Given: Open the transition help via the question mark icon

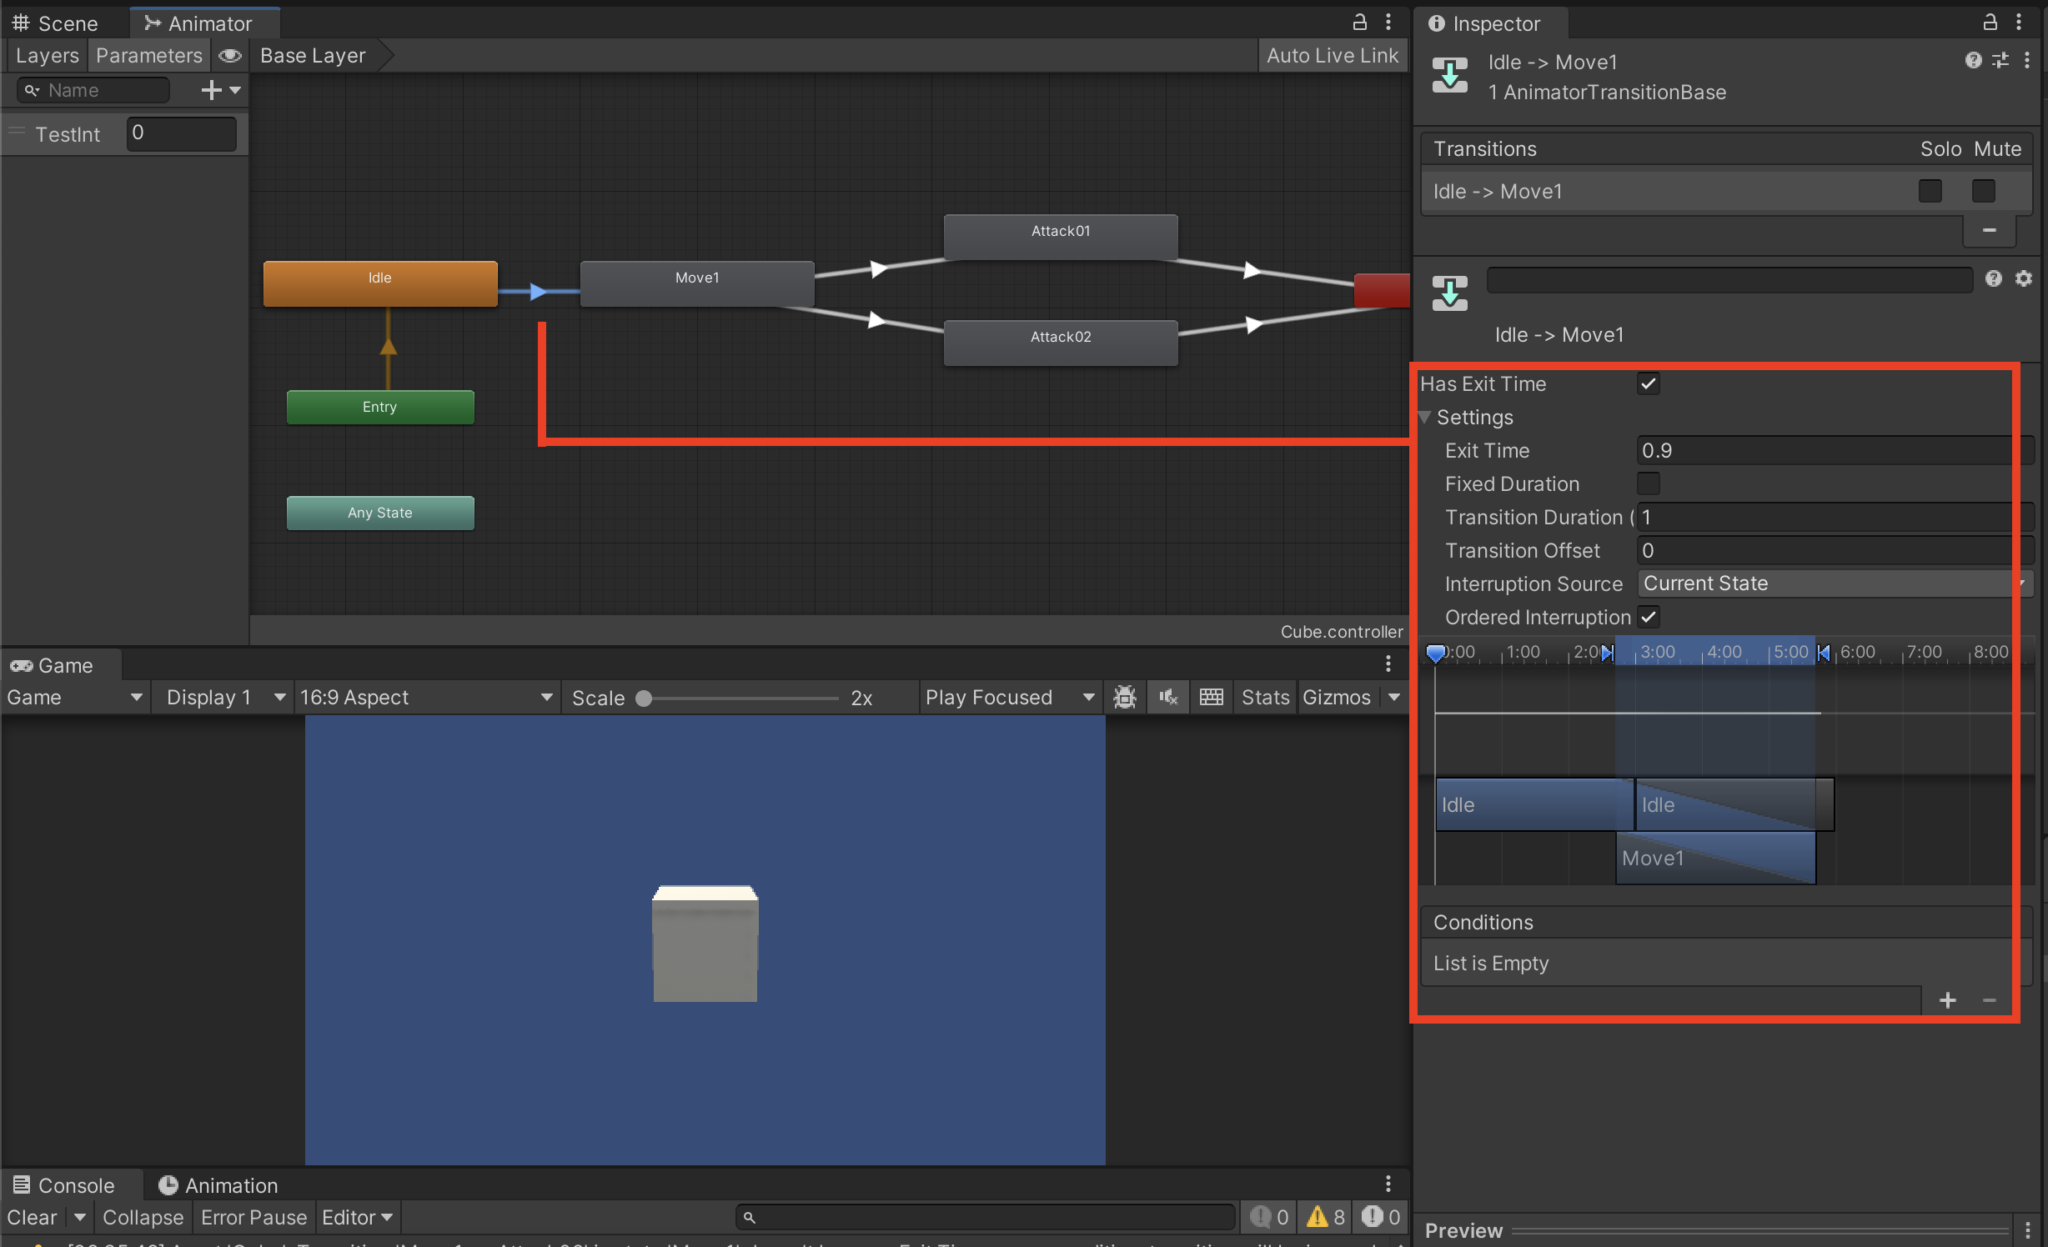Looking at the screenshot, I should point(1973,60).
